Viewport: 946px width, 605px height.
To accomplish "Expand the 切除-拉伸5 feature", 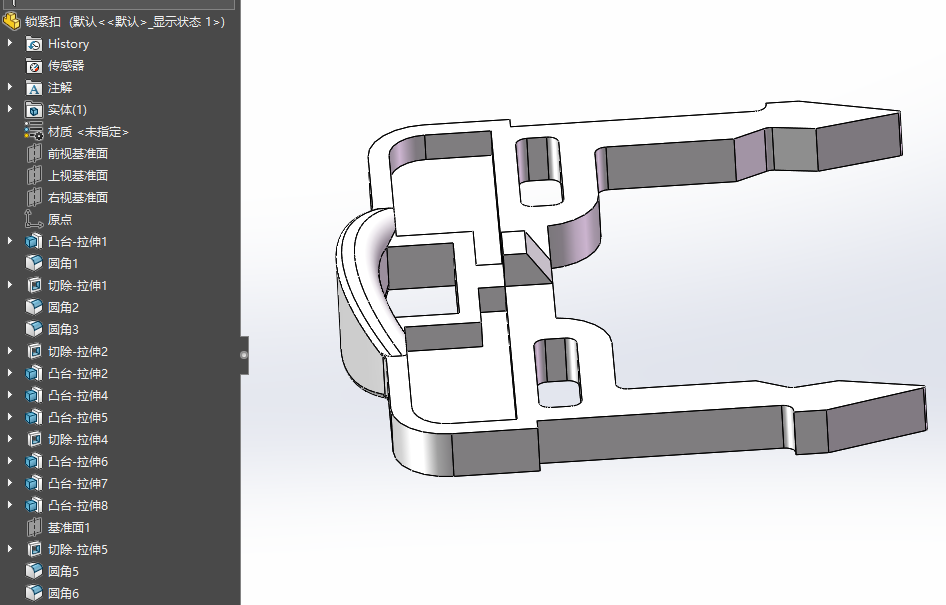I will (10, 549).
